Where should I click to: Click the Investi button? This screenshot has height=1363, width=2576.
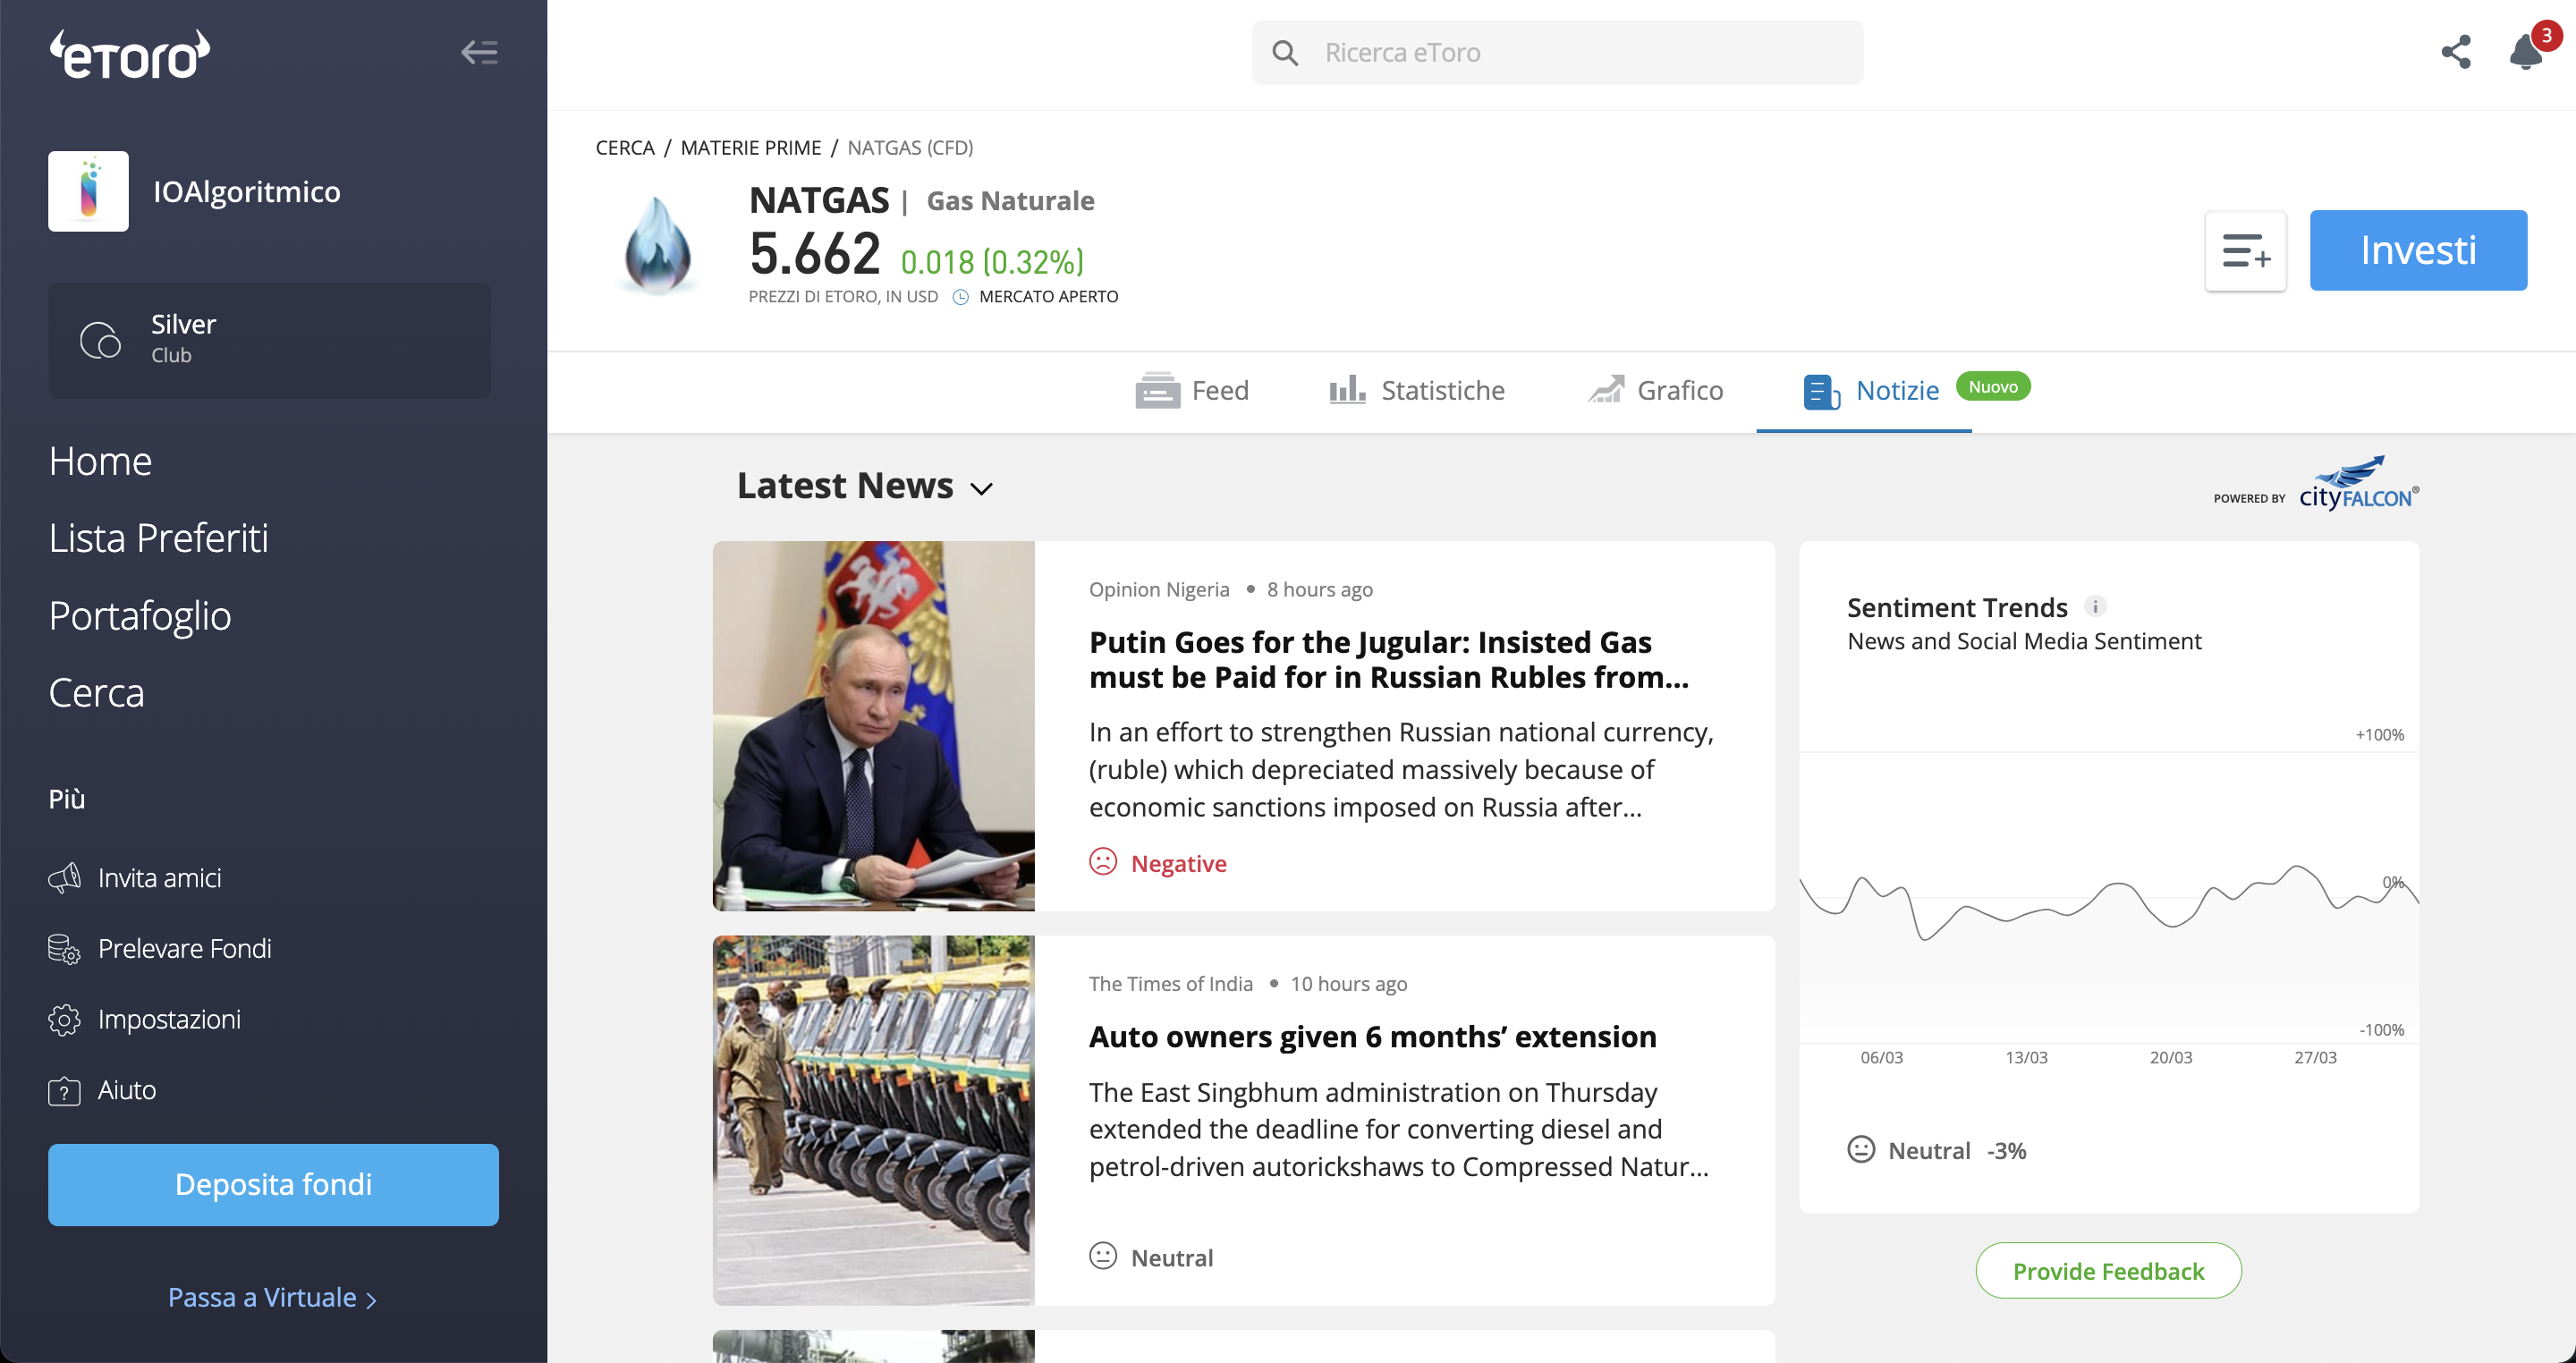(x=2418, y=250)
